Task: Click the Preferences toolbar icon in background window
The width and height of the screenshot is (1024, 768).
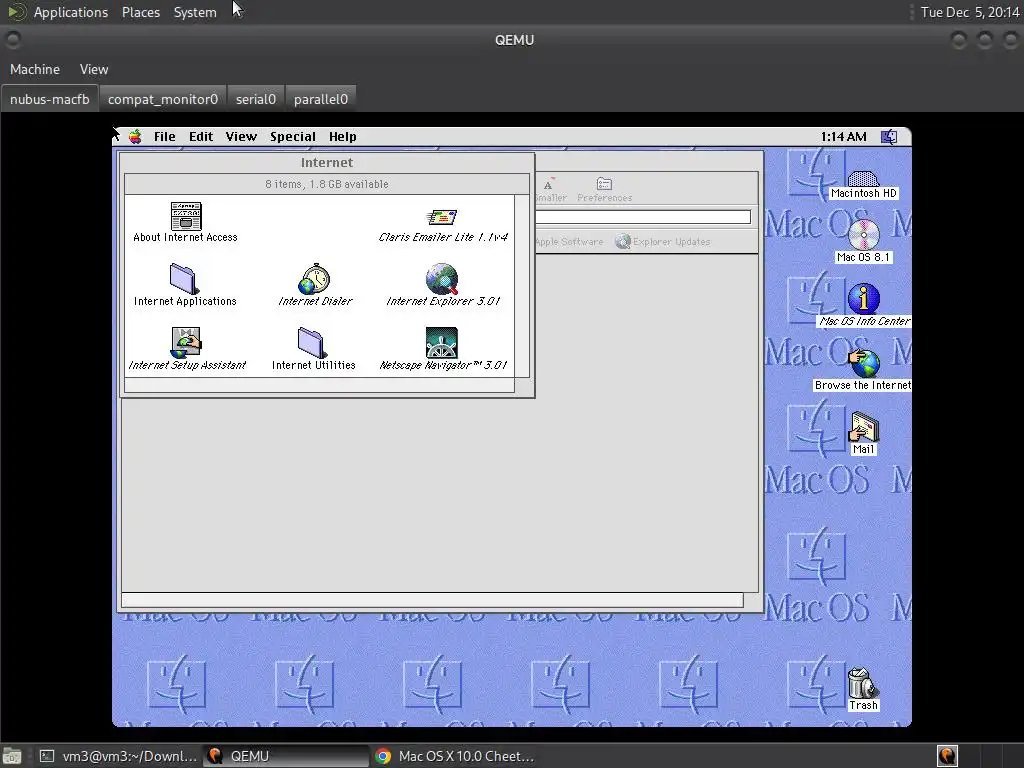Action: [604, 189]
